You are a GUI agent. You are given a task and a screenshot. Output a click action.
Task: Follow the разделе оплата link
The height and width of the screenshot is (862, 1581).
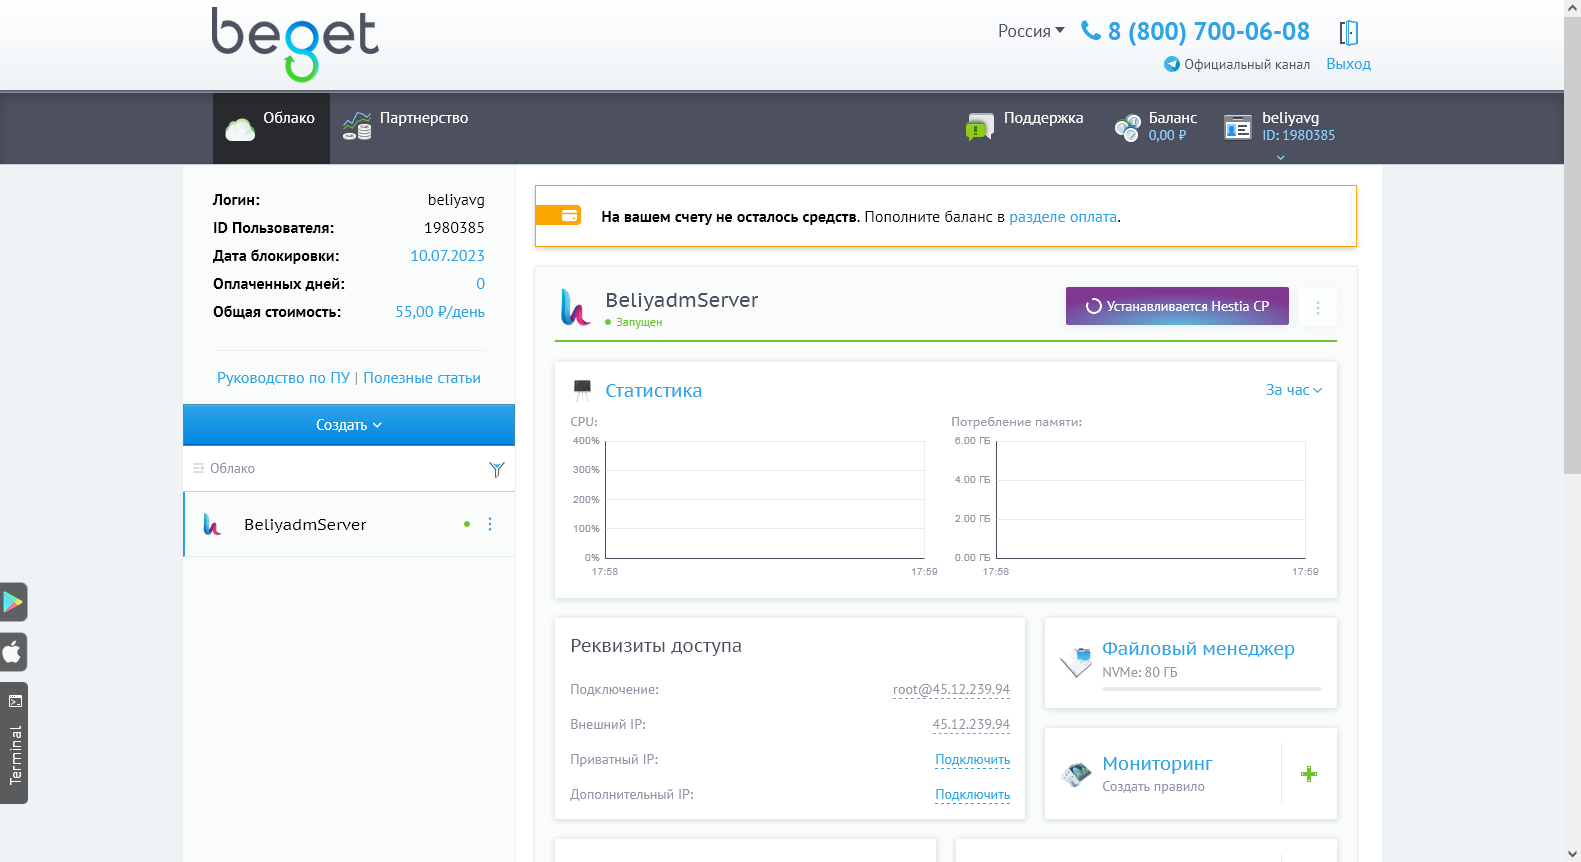1063,217
